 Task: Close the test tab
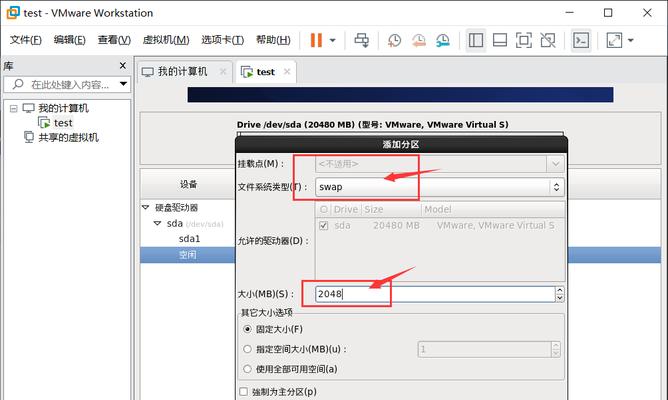coord(287,72)
